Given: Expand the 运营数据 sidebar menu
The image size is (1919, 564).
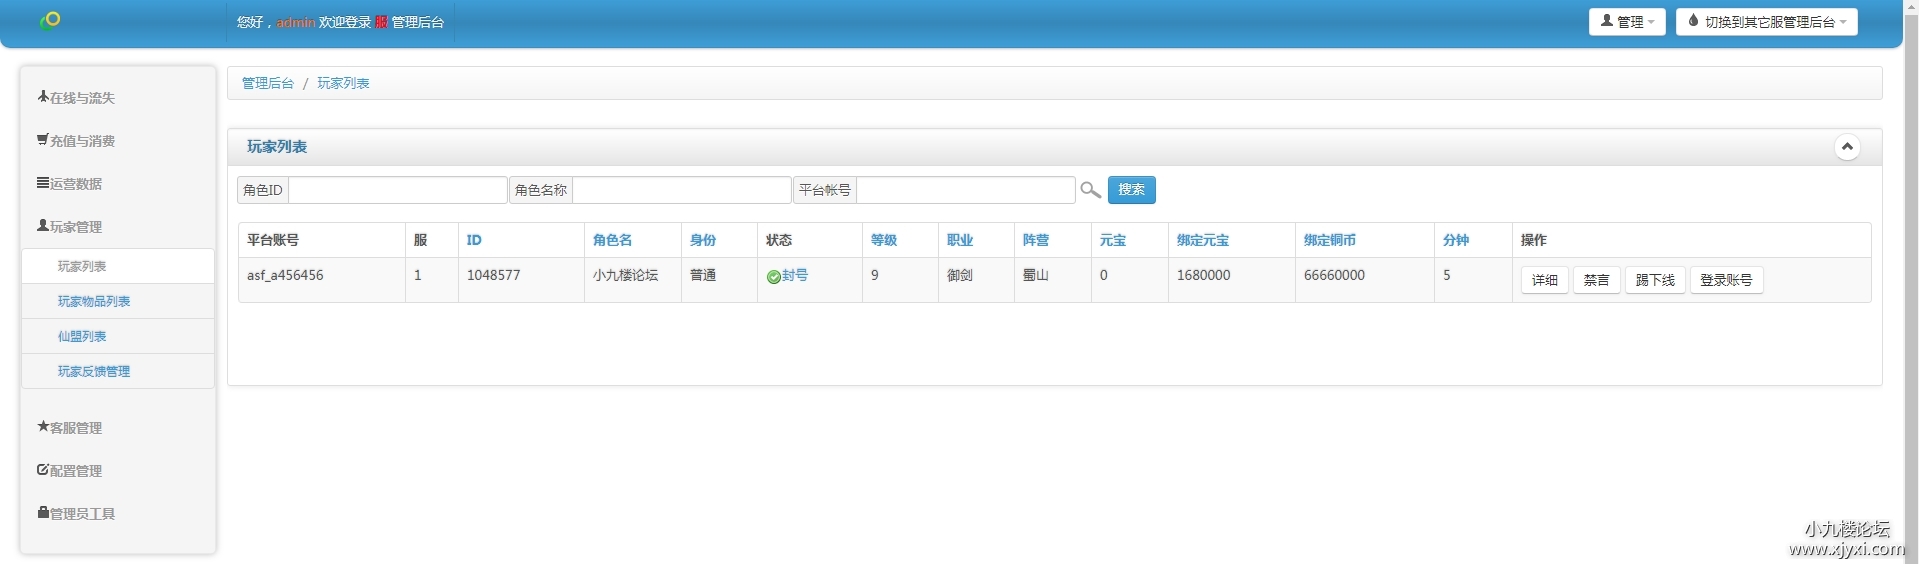Looking at the screenshot, I should pos(70,184).
